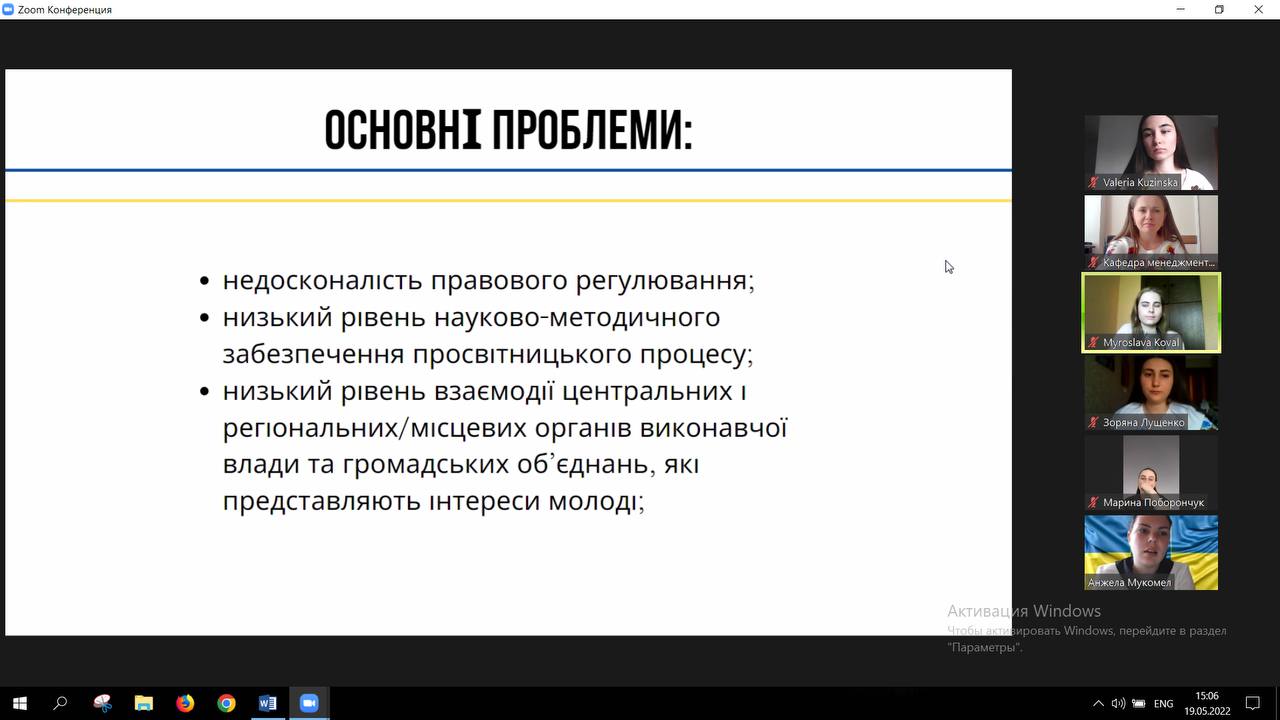Image resolution: width=1280 pixels, height=720 pixels.
Task: Click the Zoom icon in the taskbar
Action: [308, 703]
